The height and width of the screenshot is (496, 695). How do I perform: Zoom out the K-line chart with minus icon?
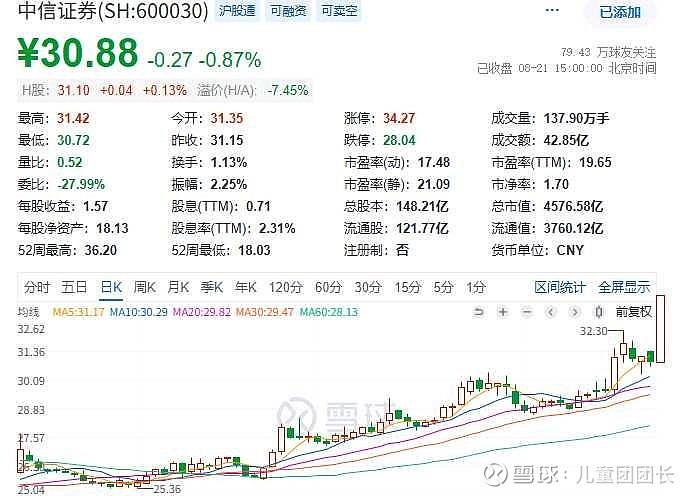coord(527,312)
